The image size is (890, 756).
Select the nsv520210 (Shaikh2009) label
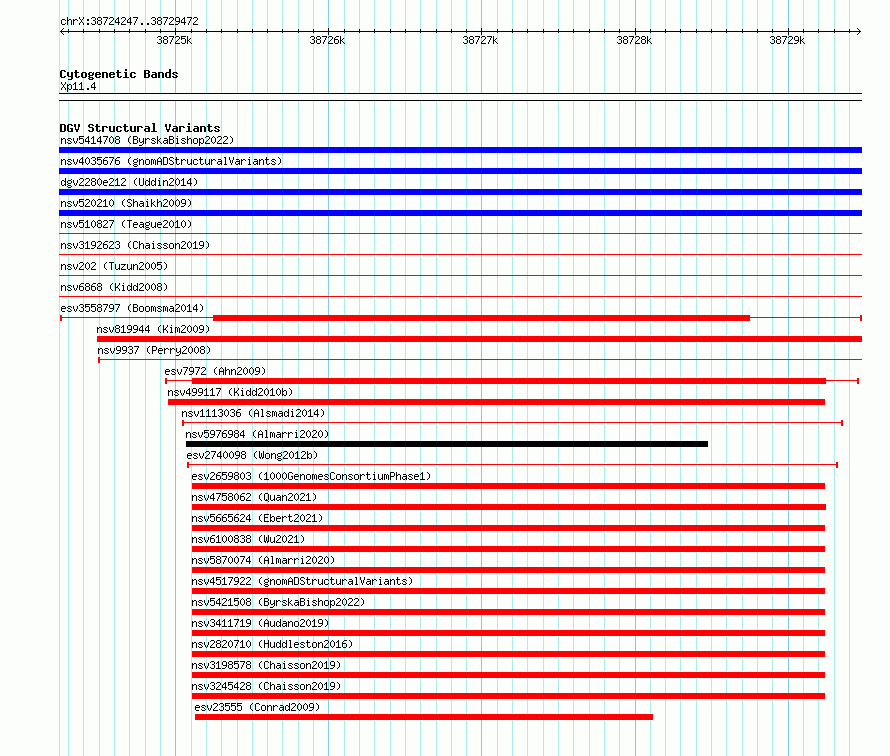pos(126,203)
